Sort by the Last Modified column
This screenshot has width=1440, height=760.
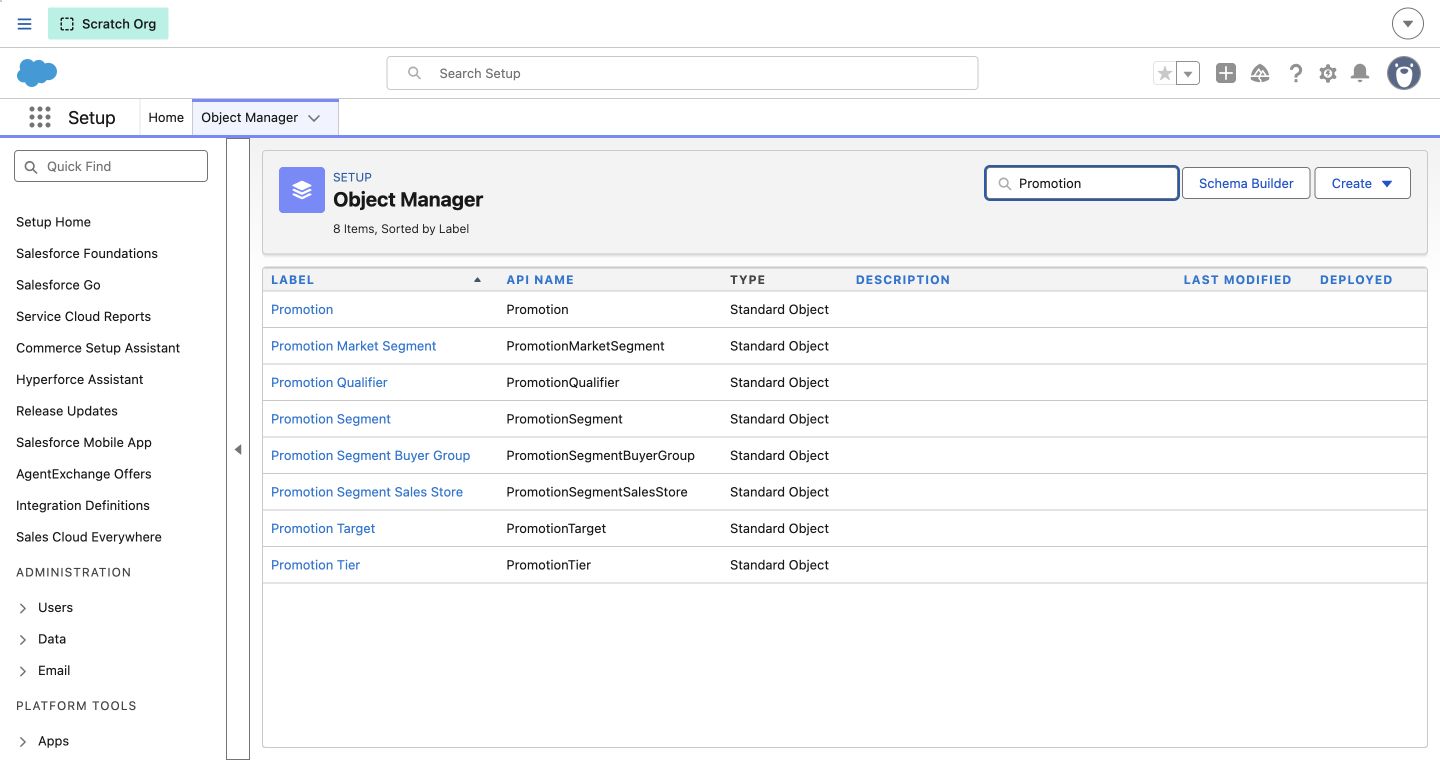1237,280
